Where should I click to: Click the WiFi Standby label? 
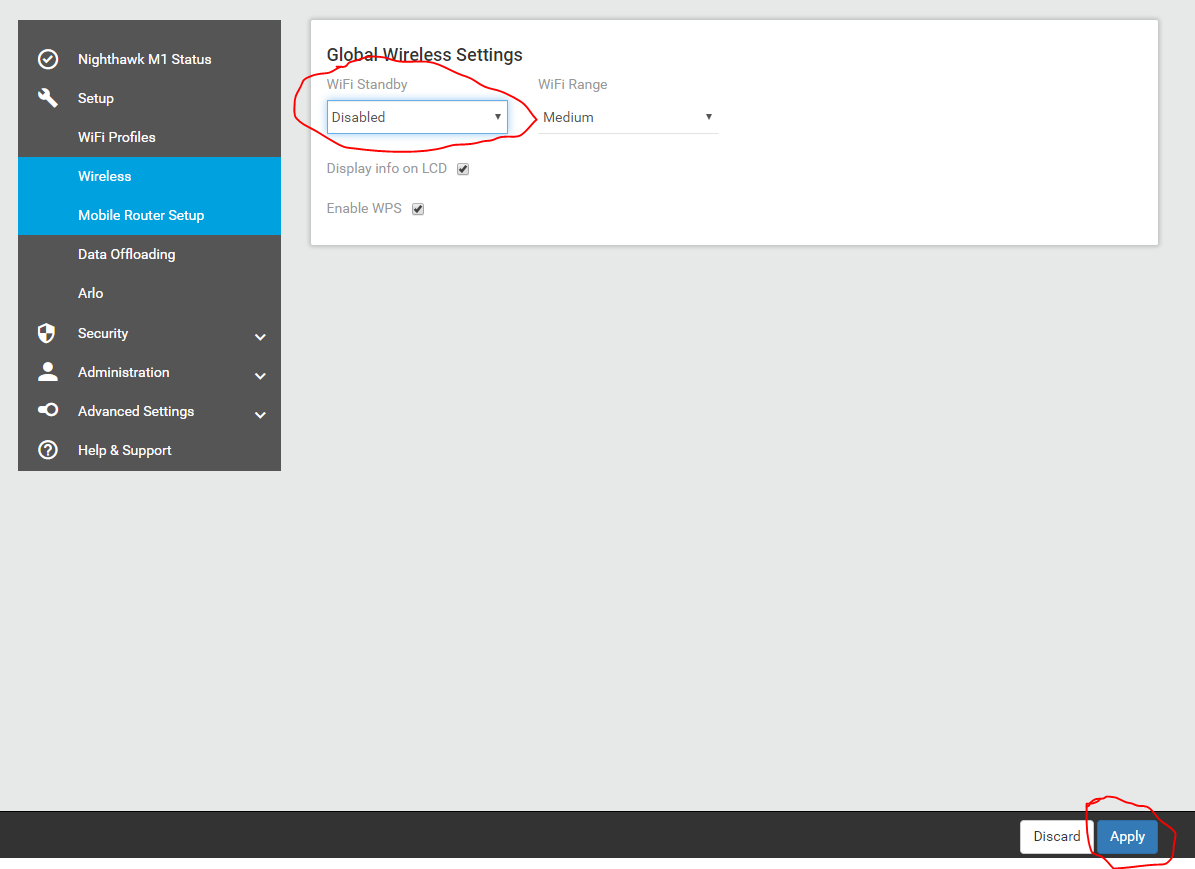367,84
